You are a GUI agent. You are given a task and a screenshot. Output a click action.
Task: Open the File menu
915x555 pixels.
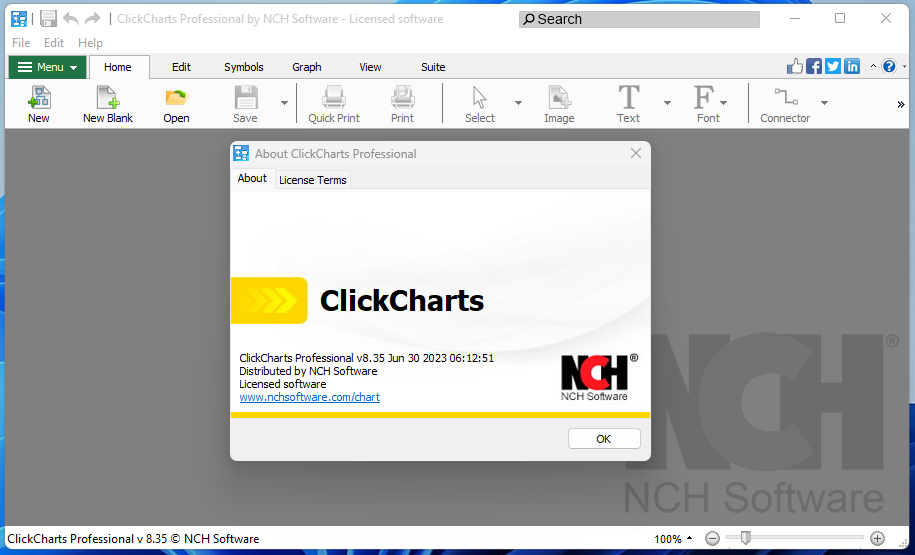point(21,43)
